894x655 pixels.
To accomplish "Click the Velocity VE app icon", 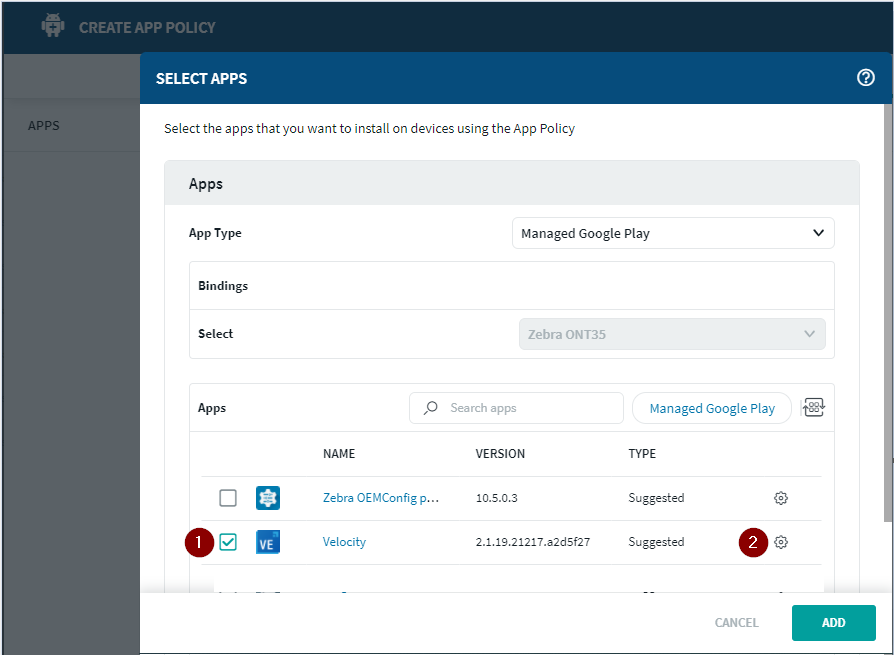I will pyautogui.click(x=267, y=542).
